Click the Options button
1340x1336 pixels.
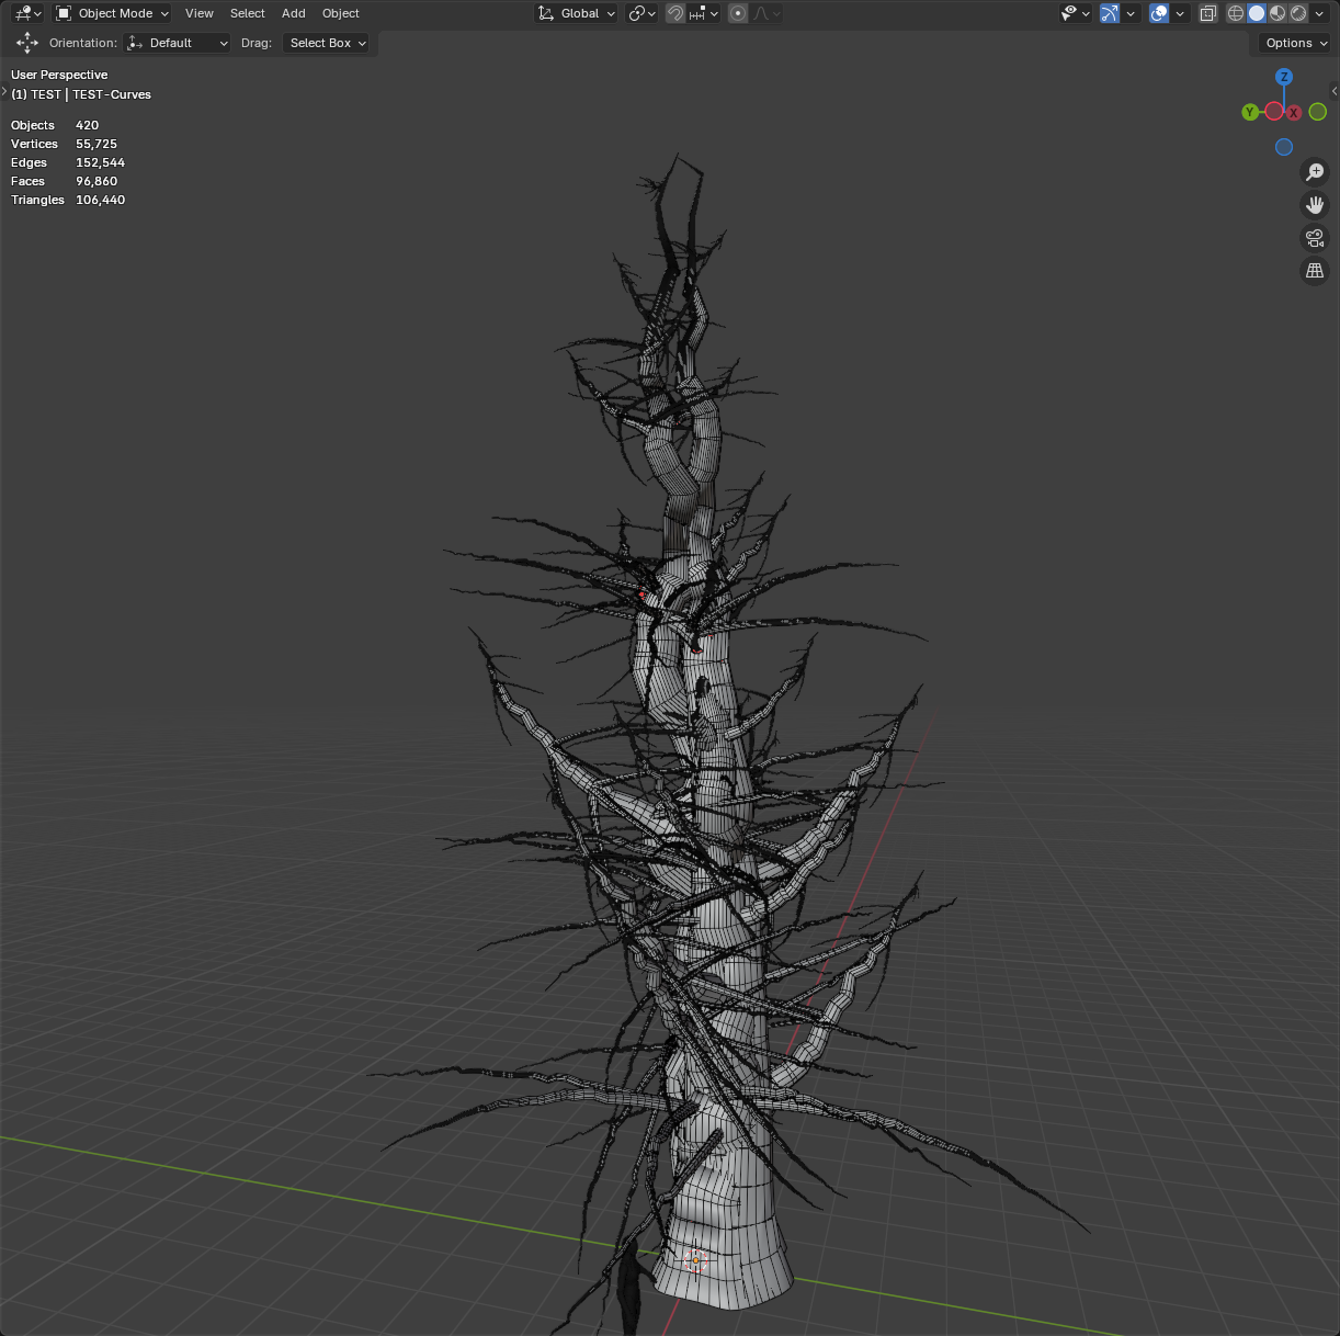pos(1295,43)
